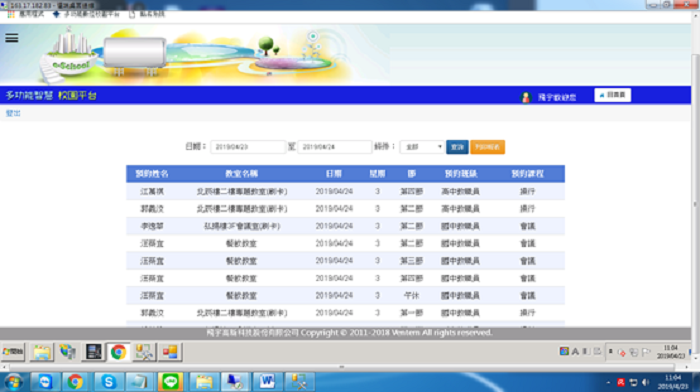Open the dropdown next to the date fields
700x392 pixels.
coord(422,147)
